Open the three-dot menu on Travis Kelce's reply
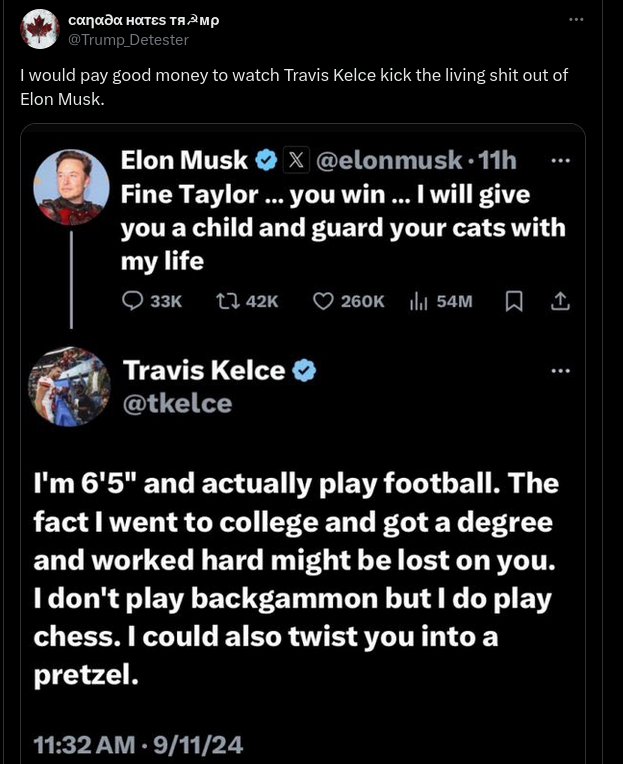This screenshot has width=623, height=764. click(x=560, y=371)
